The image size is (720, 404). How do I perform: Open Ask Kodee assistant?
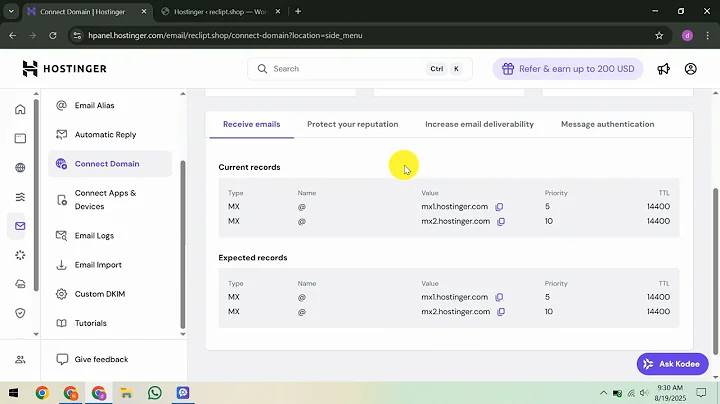(672, 364)
